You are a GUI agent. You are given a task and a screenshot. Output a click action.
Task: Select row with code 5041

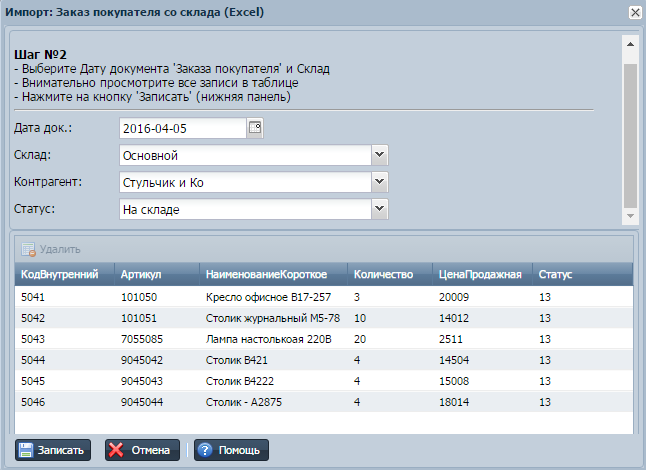[x=324, y=297]
